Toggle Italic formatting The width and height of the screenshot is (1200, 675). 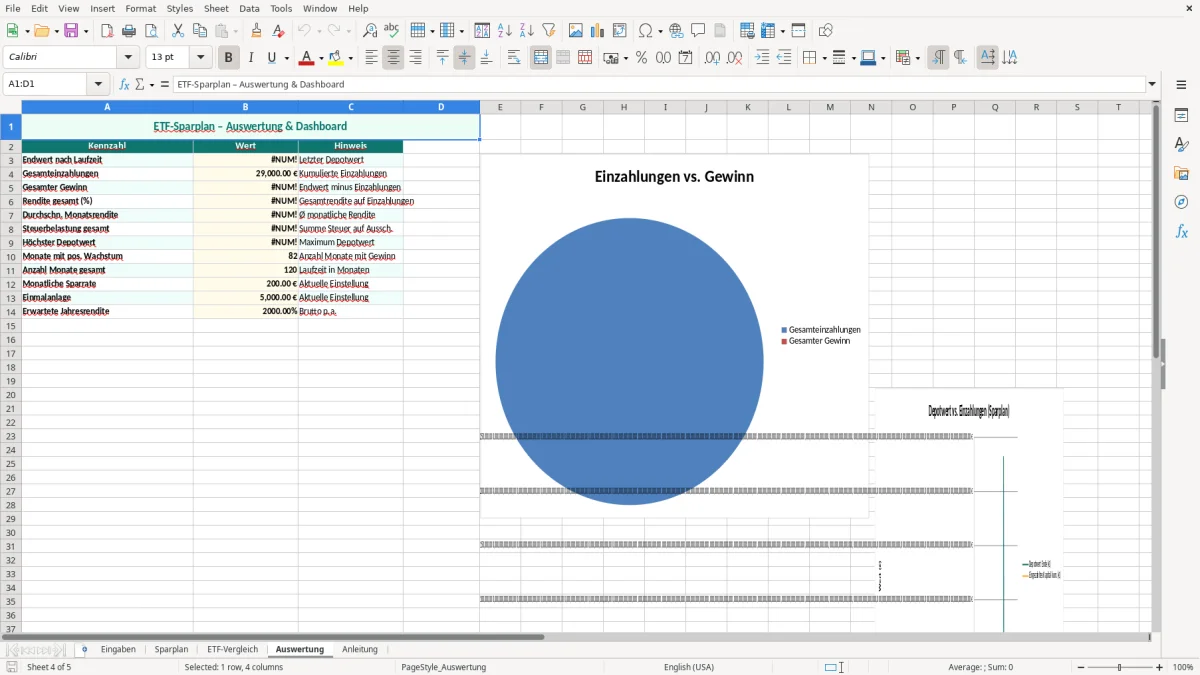pyautogui.click(x=251, y=58)
